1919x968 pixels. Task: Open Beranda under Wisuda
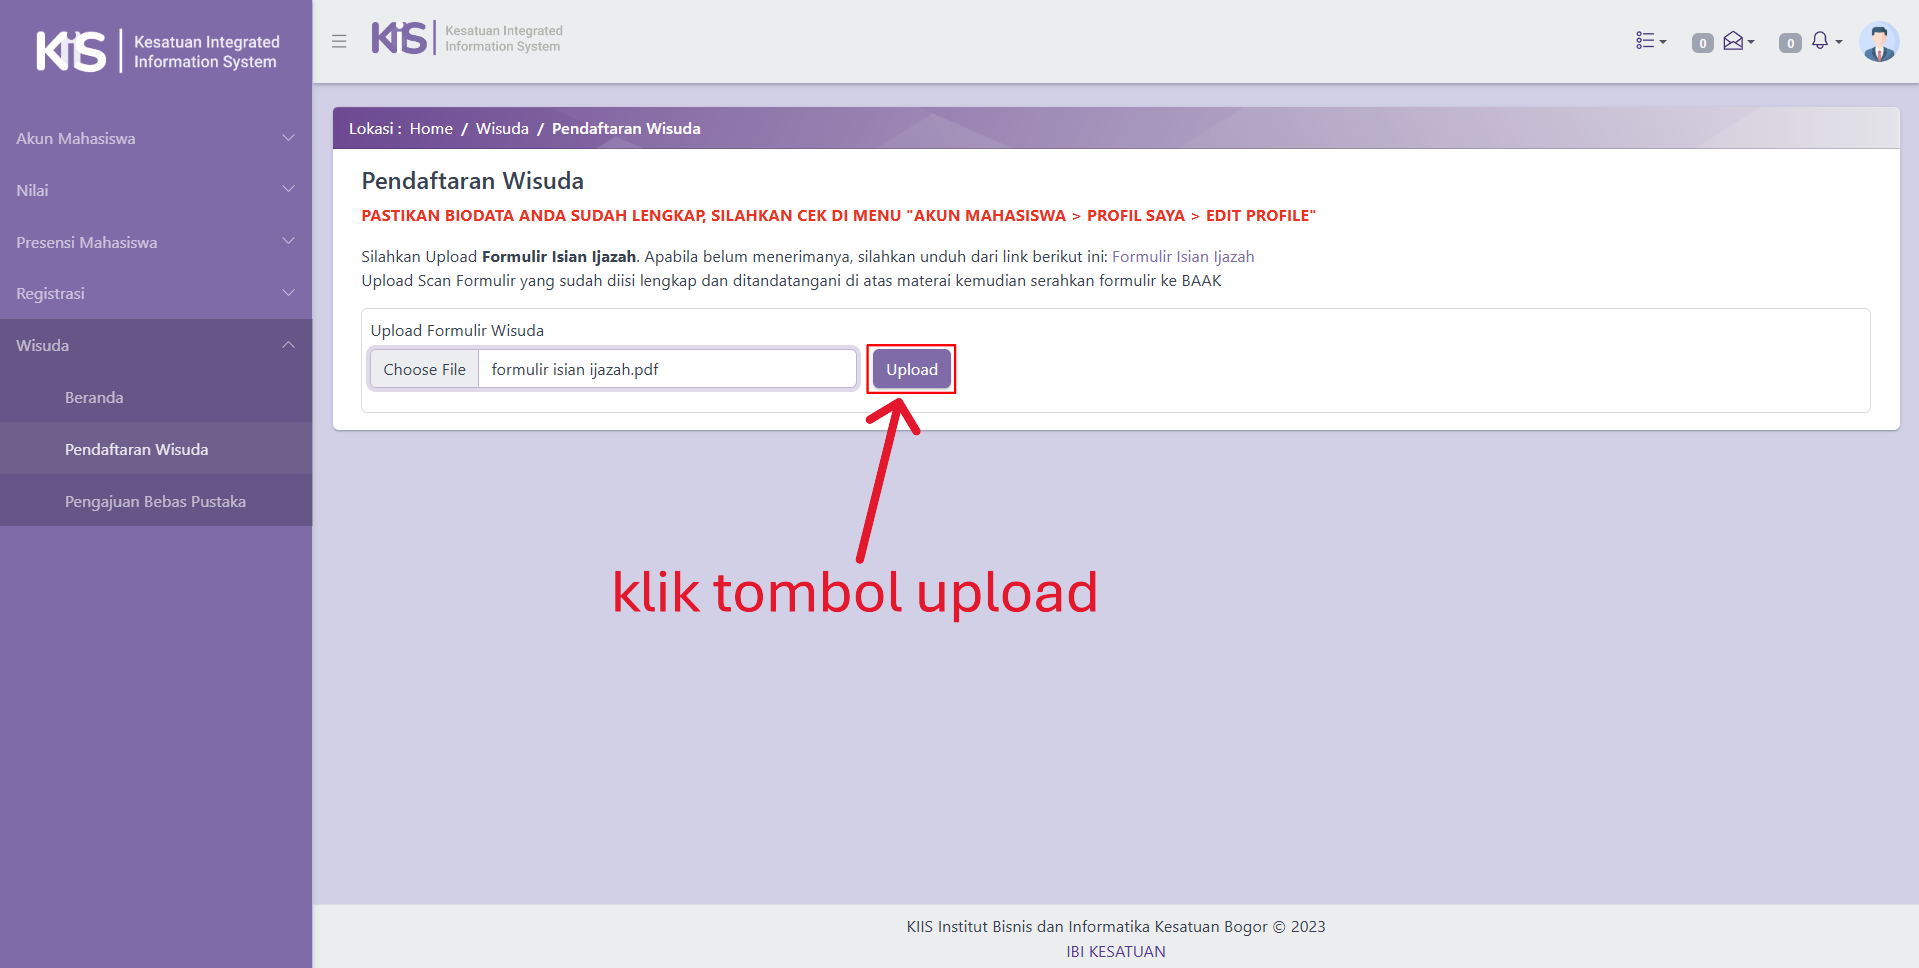click(x=94, y=397)
